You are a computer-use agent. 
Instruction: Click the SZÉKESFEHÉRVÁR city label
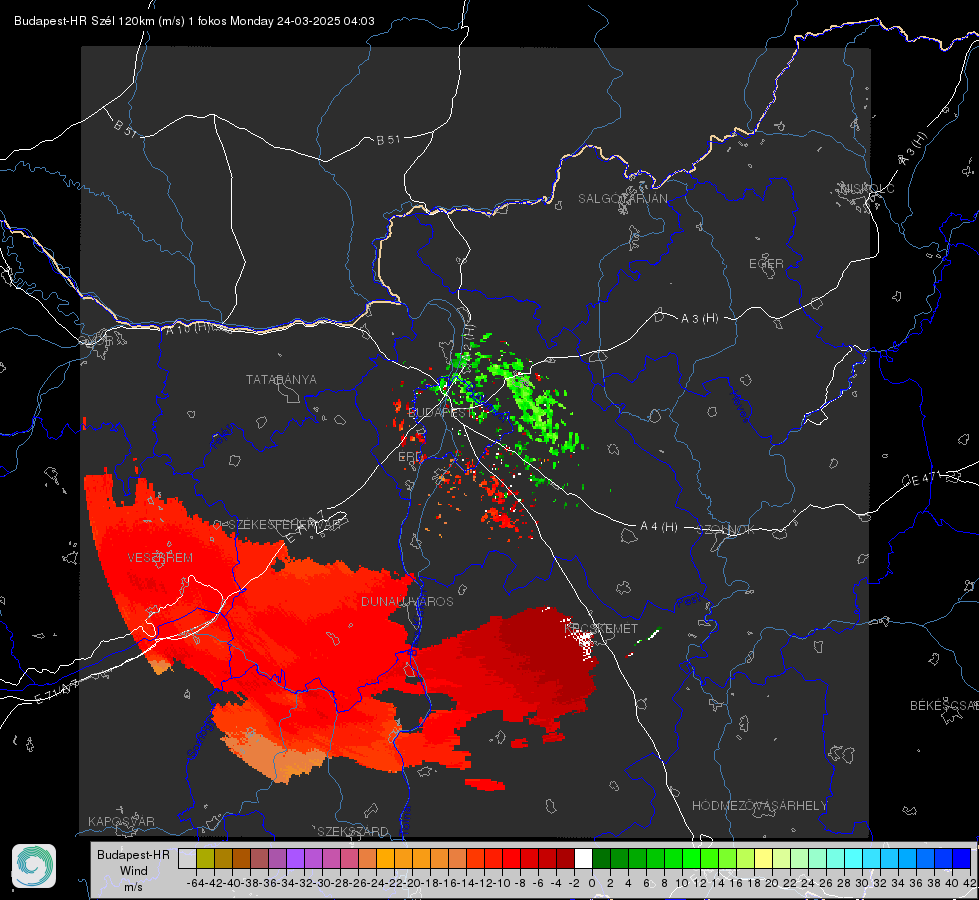pos(284,525)
